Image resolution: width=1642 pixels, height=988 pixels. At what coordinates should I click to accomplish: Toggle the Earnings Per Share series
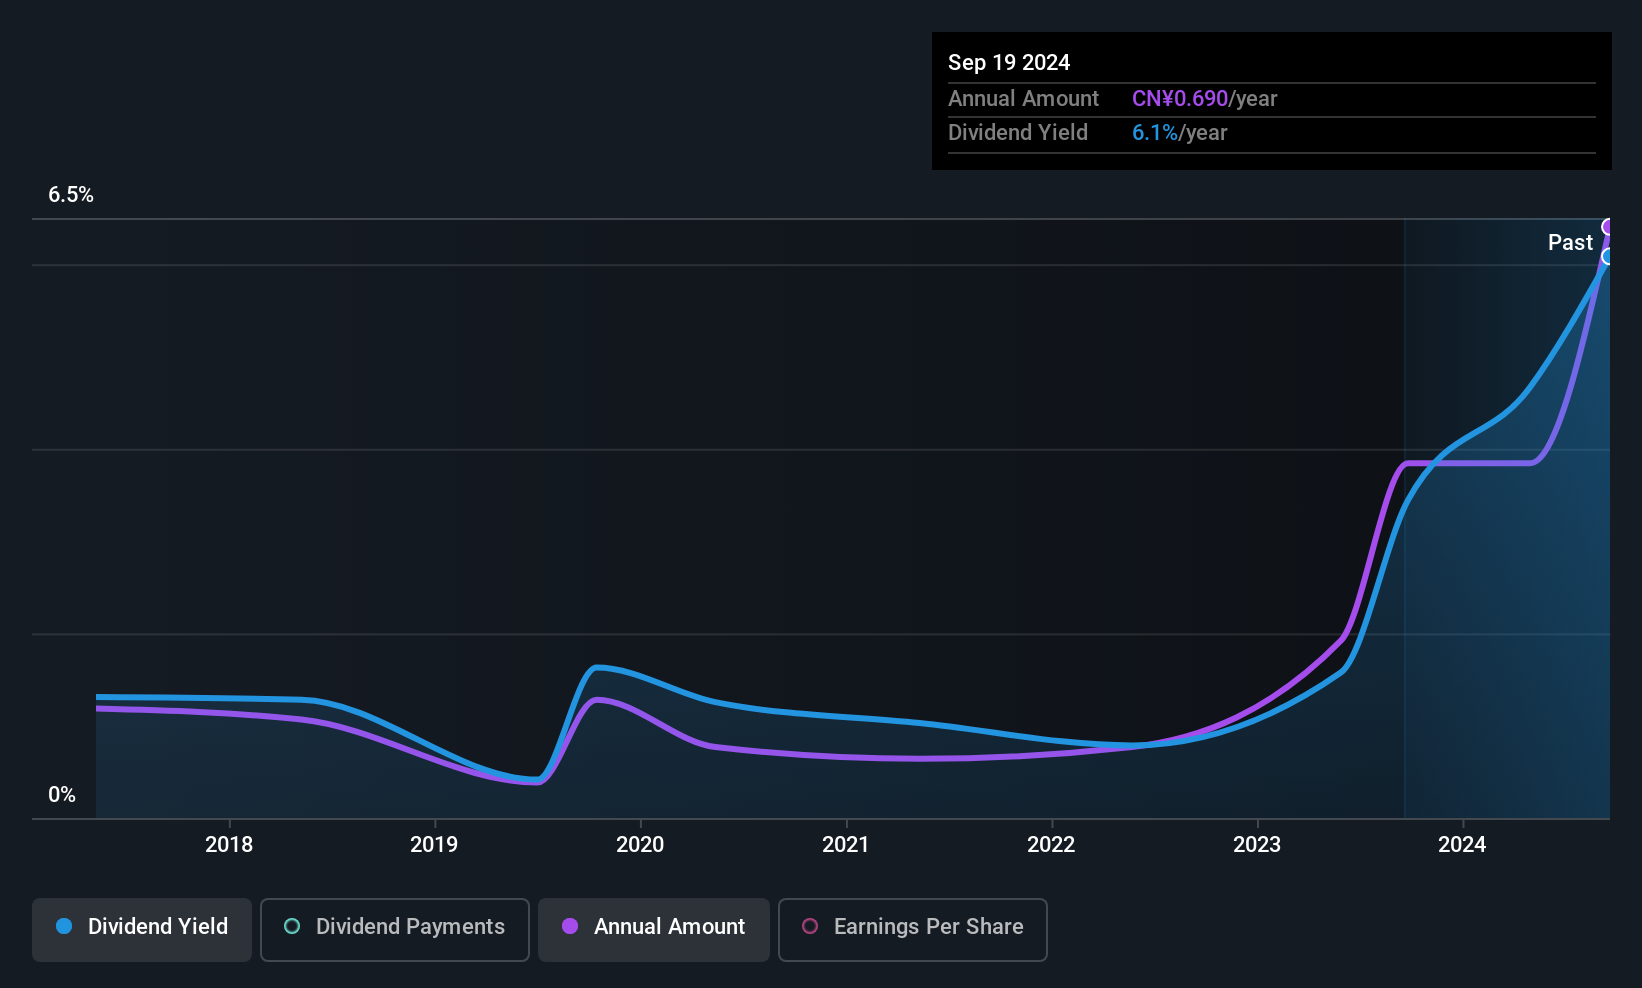[913, 930]
